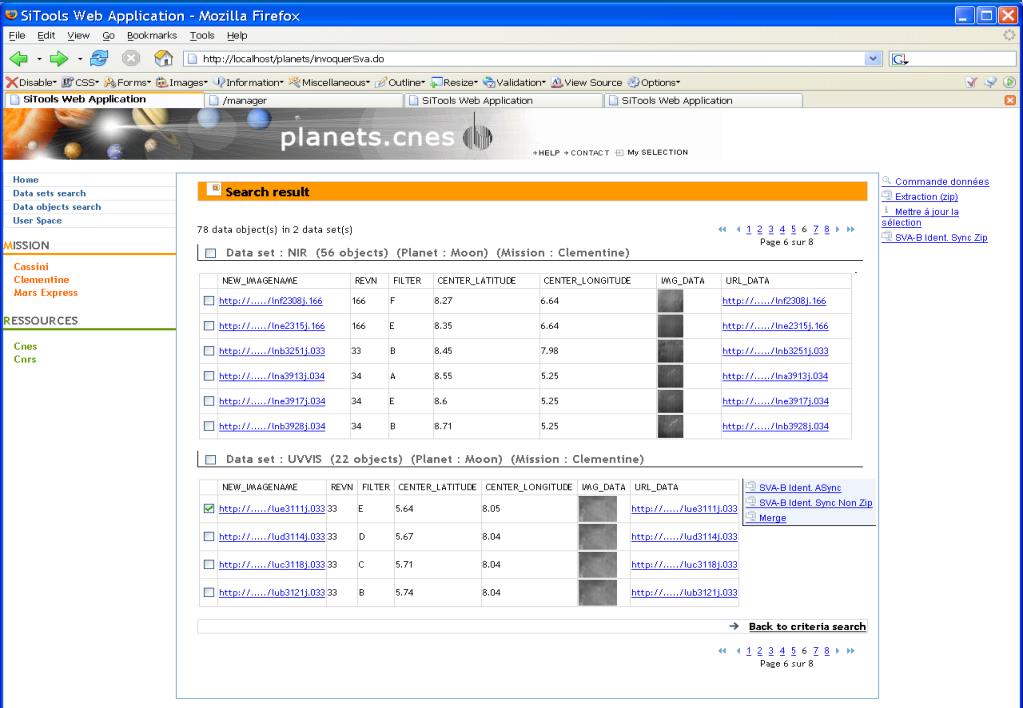Open the Images developer toolbar menu
The width and height of the screenshot is (1023, 708).
pos(181,82)
